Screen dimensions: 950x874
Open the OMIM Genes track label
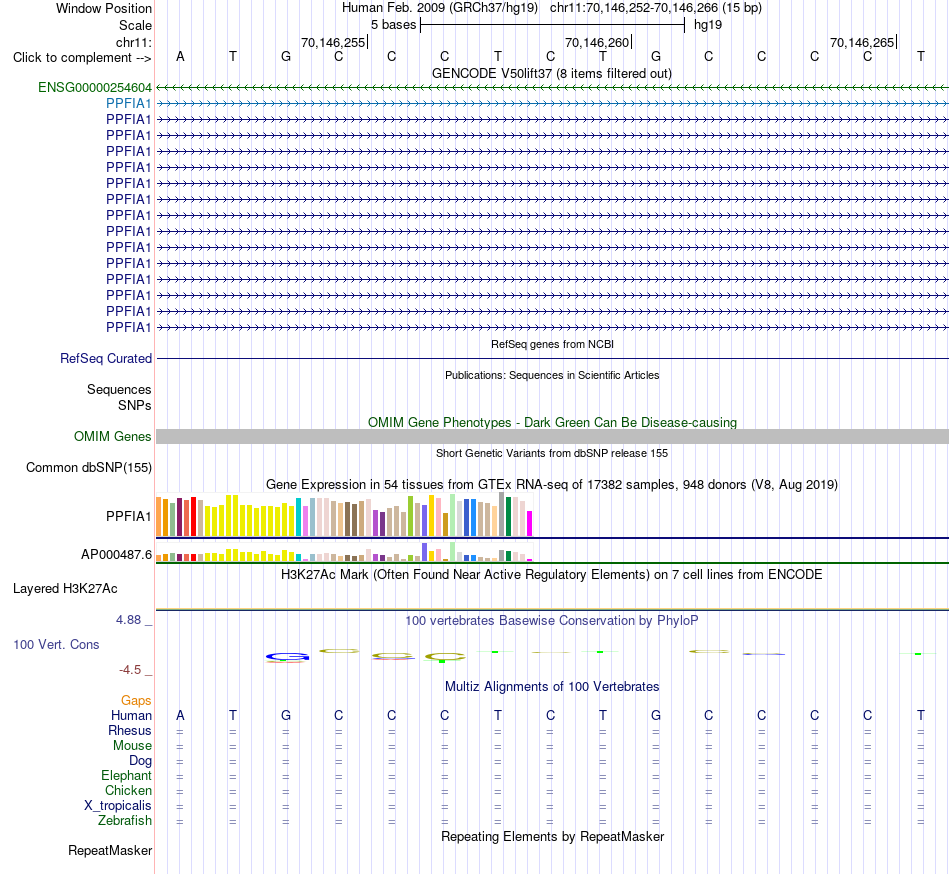pos(112,437)
